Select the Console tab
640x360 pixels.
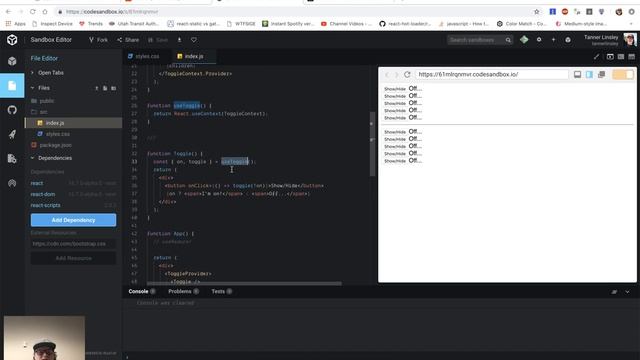point(142,291)
